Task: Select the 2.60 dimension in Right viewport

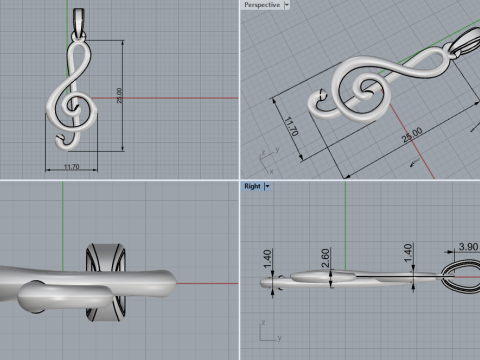Action: click(x=326, y=258)
